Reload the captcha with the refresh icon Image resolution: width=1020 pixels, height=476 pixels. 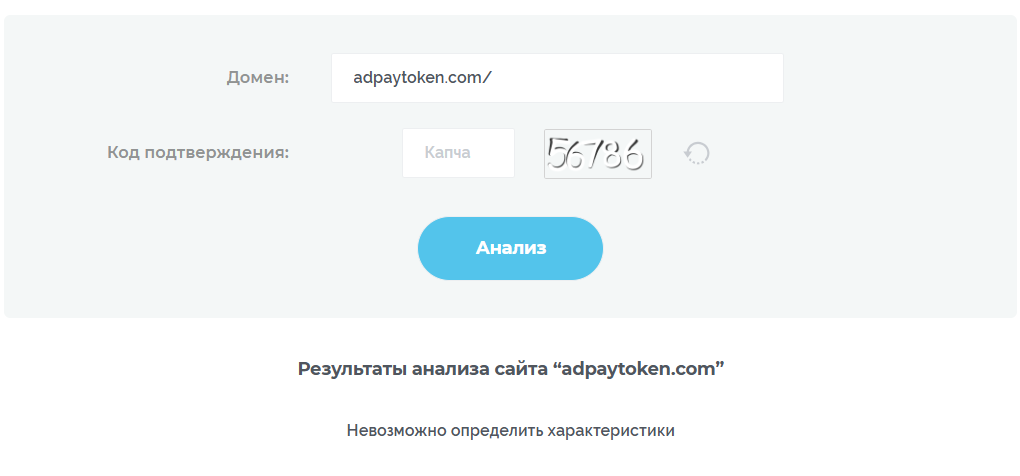[x=697, y=153]
